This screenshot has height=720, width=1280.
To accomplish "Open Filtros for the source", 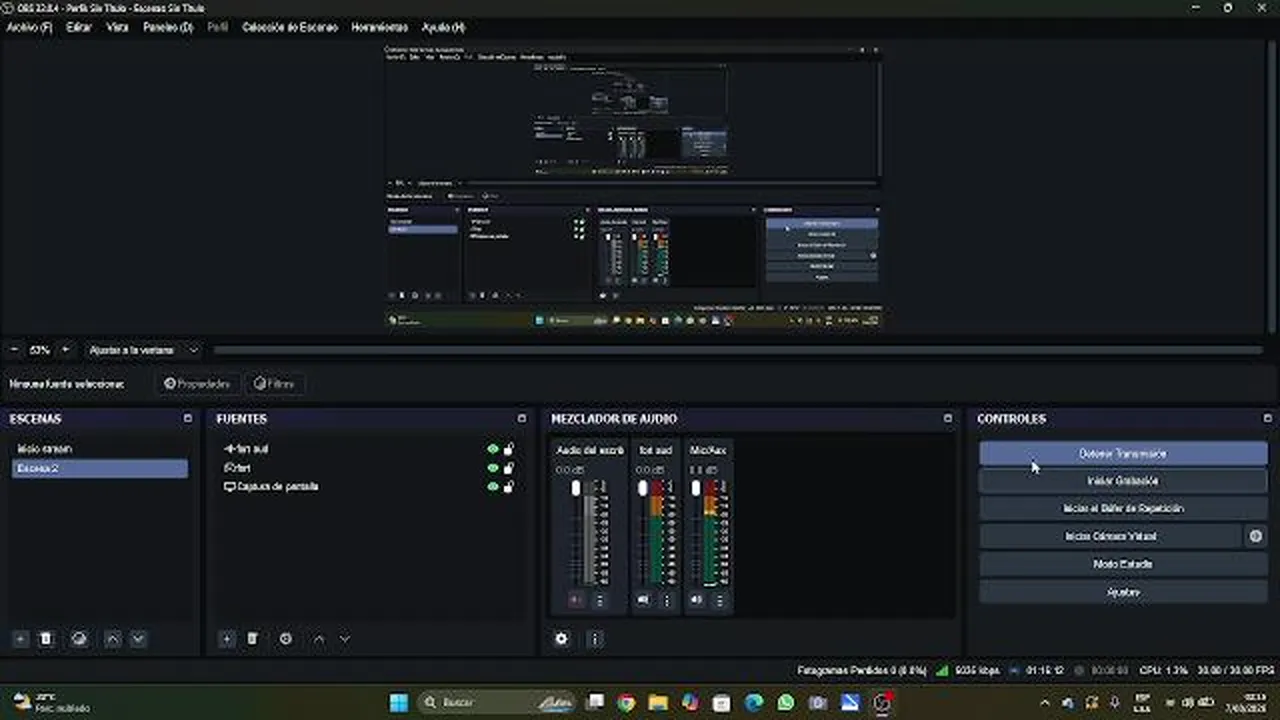I will 274,383.
